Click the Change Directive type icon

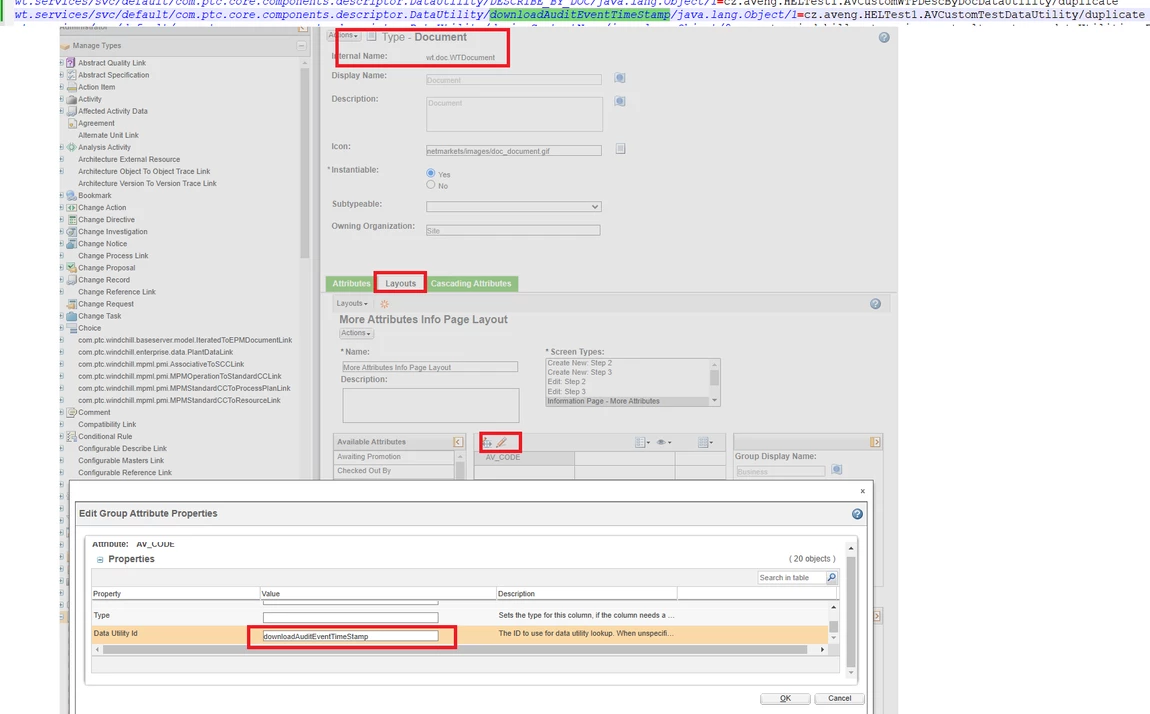[71, 219]
